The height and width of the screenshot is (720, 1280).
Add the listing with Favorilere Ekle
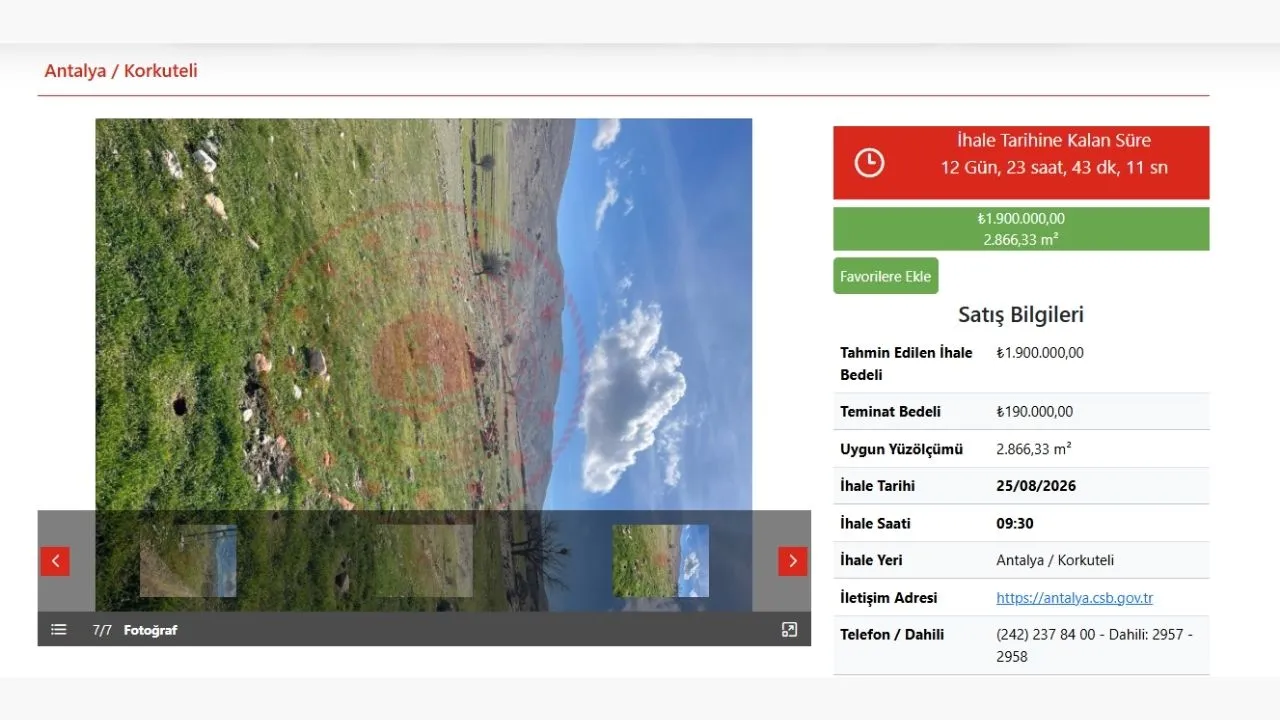(x=886, y=276)
